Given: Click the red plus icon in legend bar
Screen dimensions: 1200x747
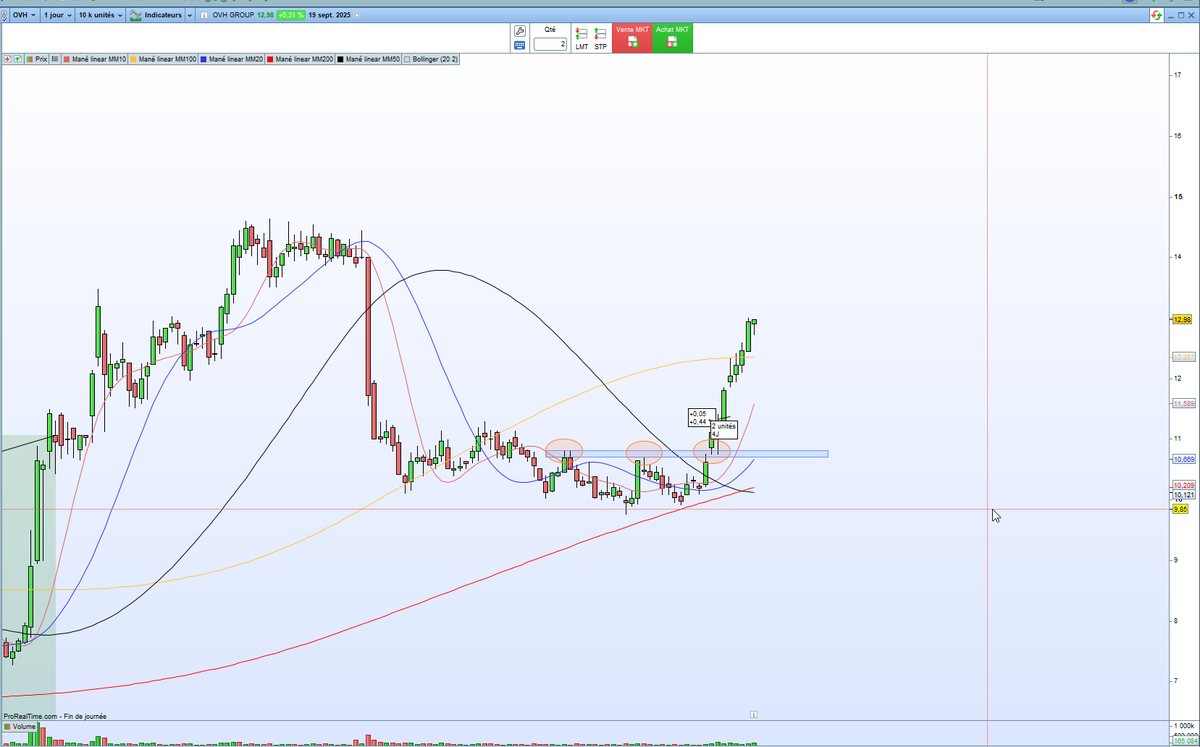Looking at the screenshot, I should click(7, 60).
